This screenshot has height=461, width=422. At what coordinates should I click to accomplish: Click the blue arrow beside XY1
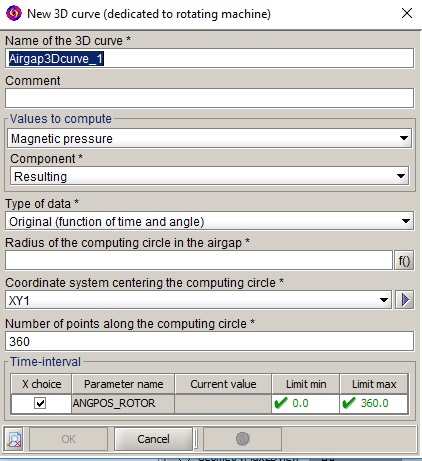(x=405, y=300)
